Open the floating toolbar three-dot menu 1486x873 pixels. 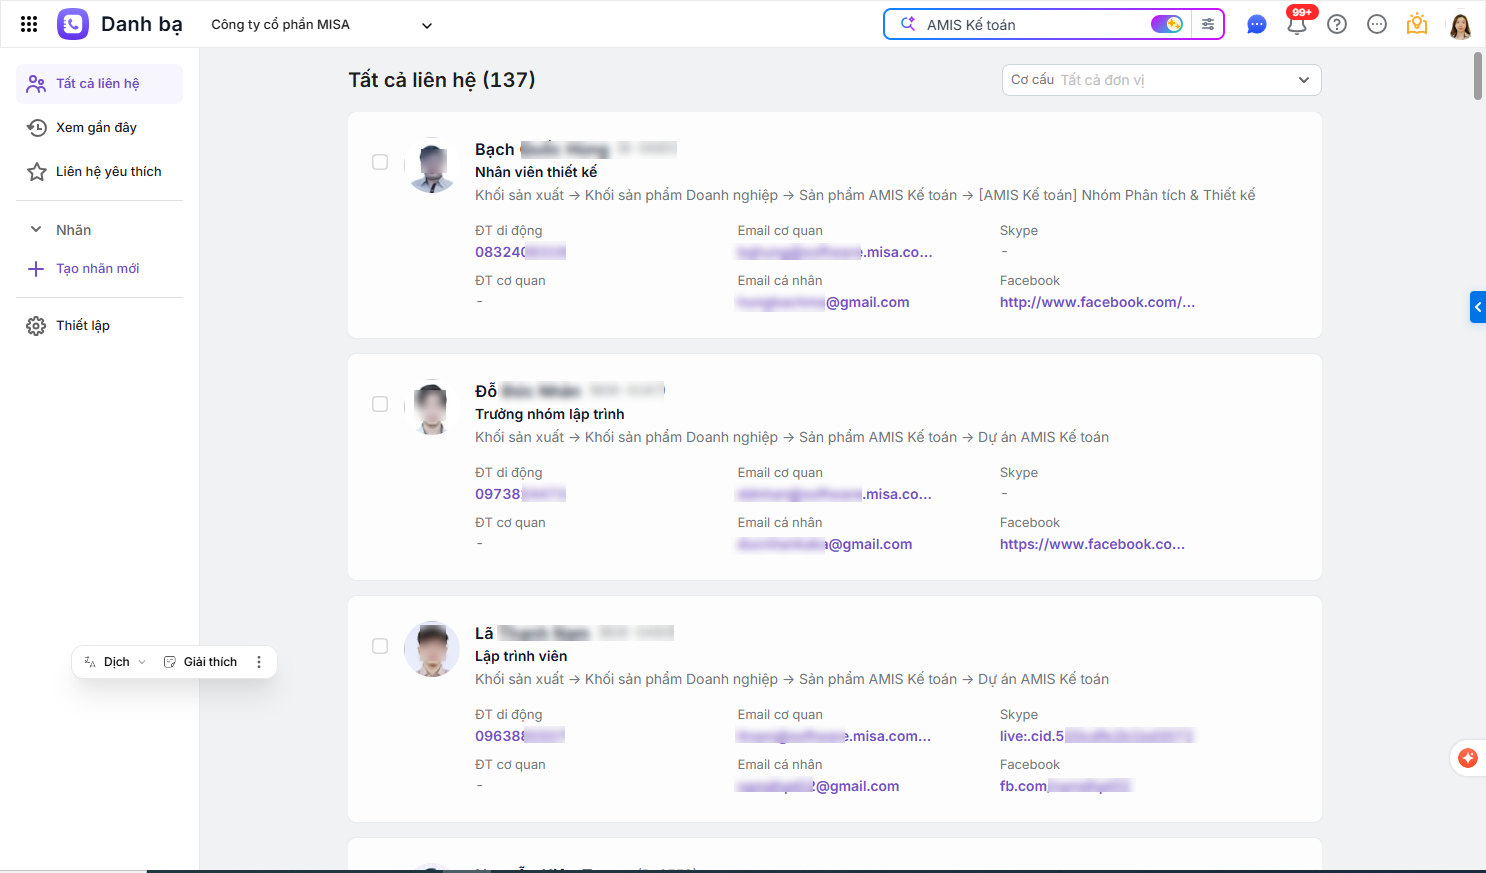click(259, 662)
